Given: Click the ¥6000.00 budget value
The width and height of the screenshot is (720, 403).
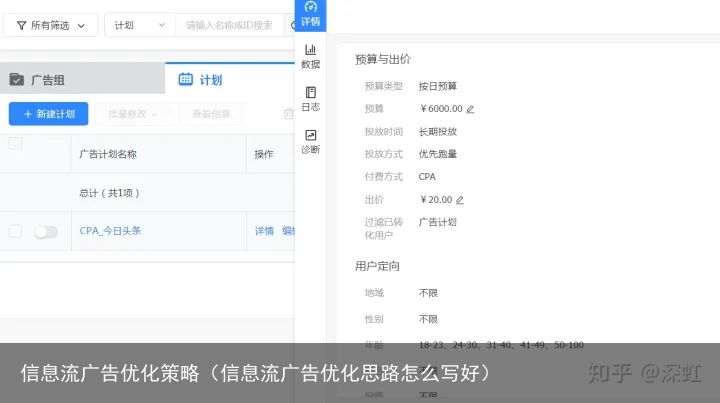Looking at the screenshot, I should [x=441, y=109].
